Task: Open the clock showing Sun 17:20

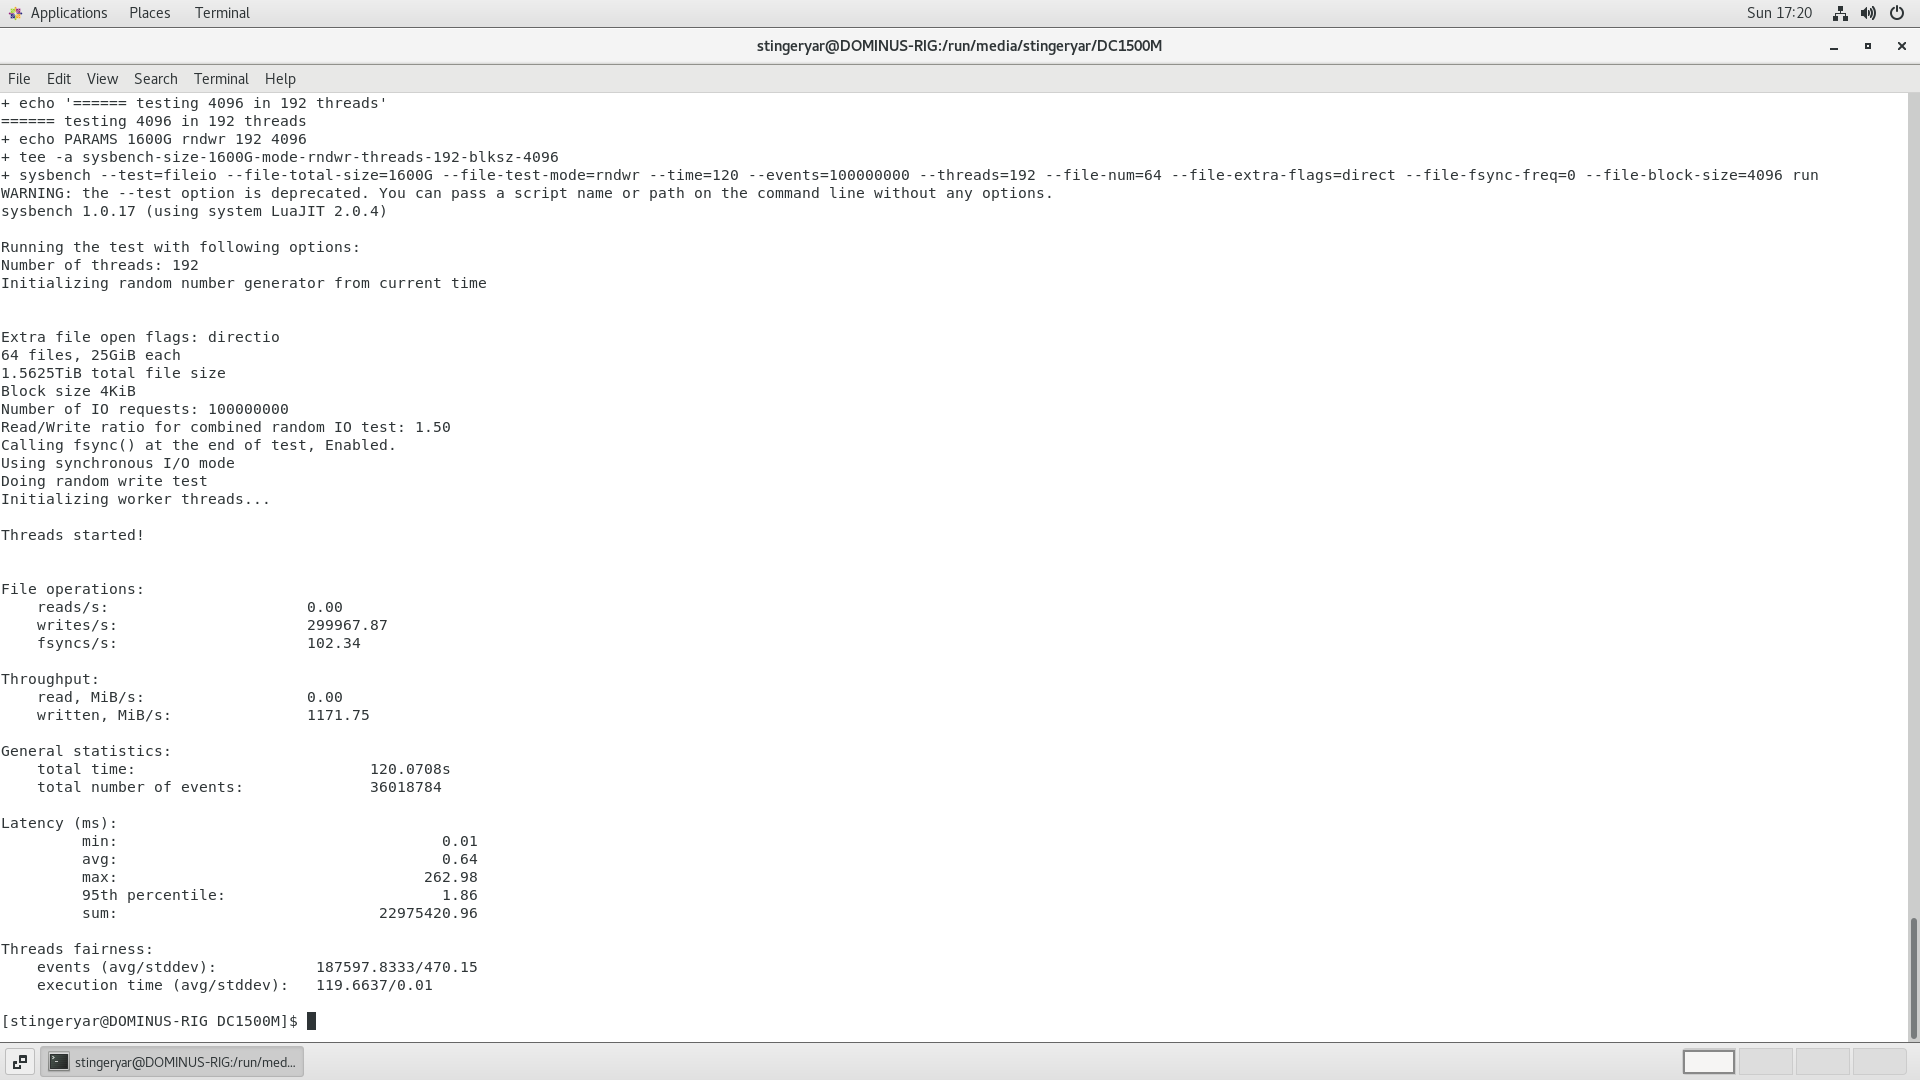Action: pyautogui.click(x=1779, y=13)
